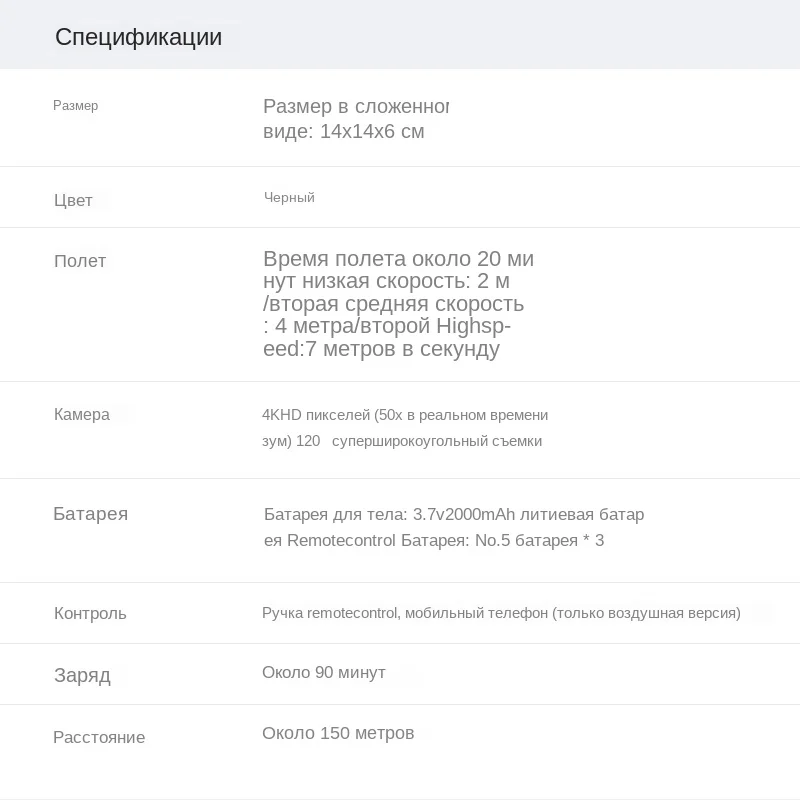The width and height of the screenshot is (800, 800).
Task: Click the 3.7v2000mAh battery description line
Action: (x=454, y=515)
